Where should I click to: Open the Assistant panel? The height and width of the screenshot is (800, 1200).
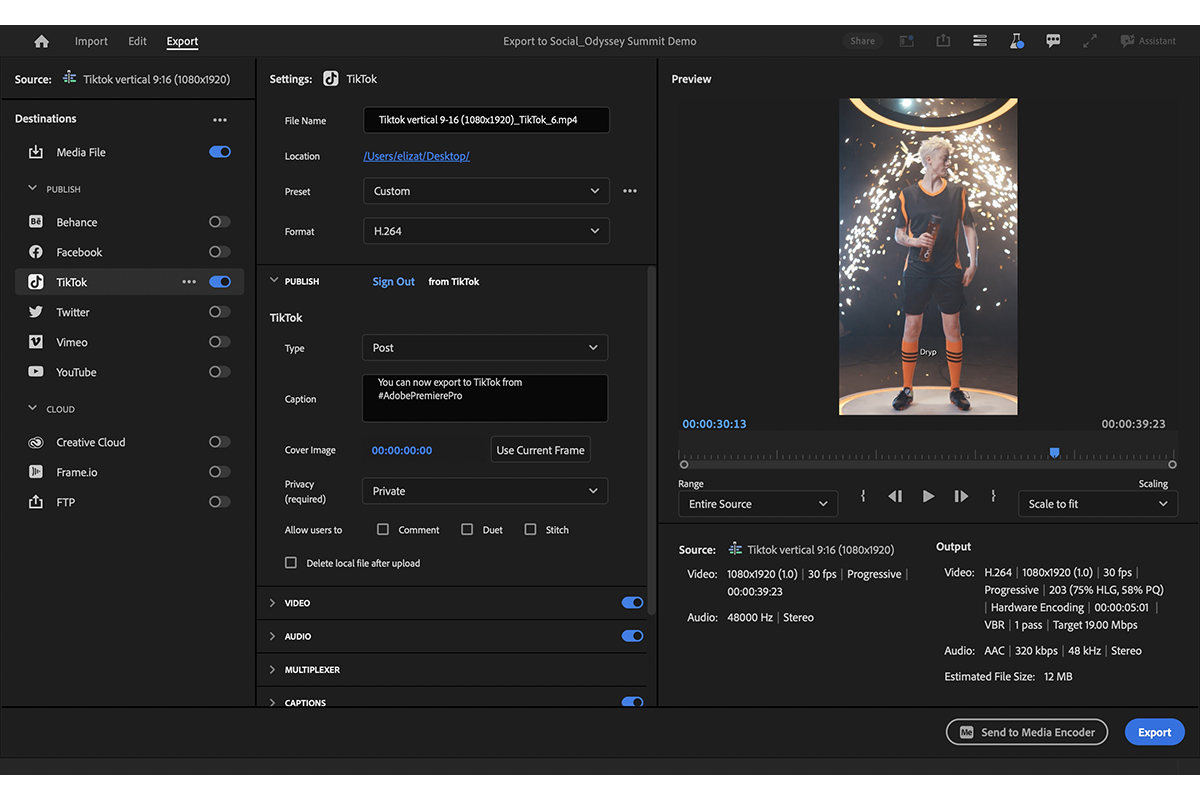(x=1148, y=41)
